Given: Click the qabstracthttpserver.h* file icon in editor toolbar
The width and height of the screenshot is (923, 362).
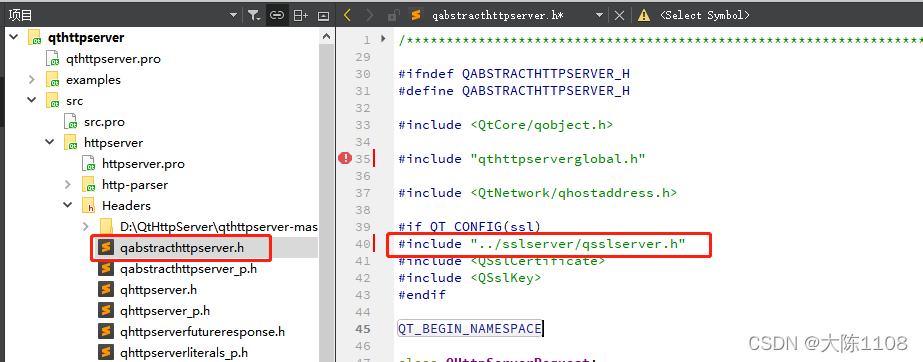Looking at the screenshot, I should 416,15.
